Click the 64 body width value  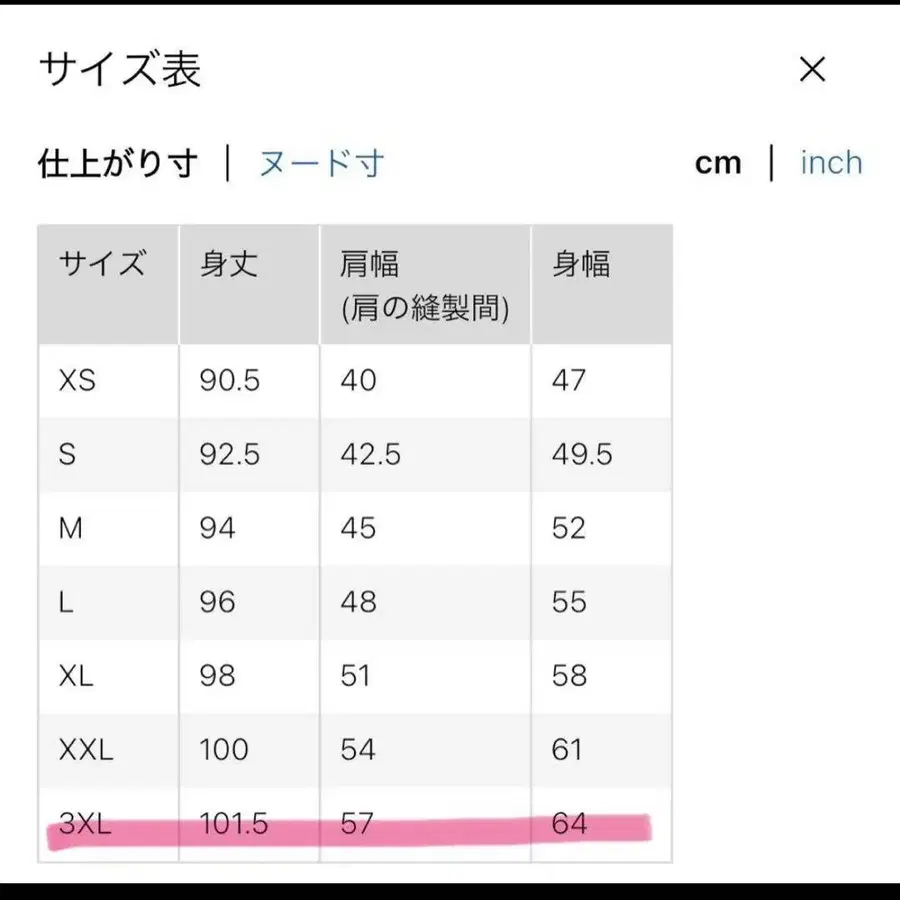click(x=569, y=824)
